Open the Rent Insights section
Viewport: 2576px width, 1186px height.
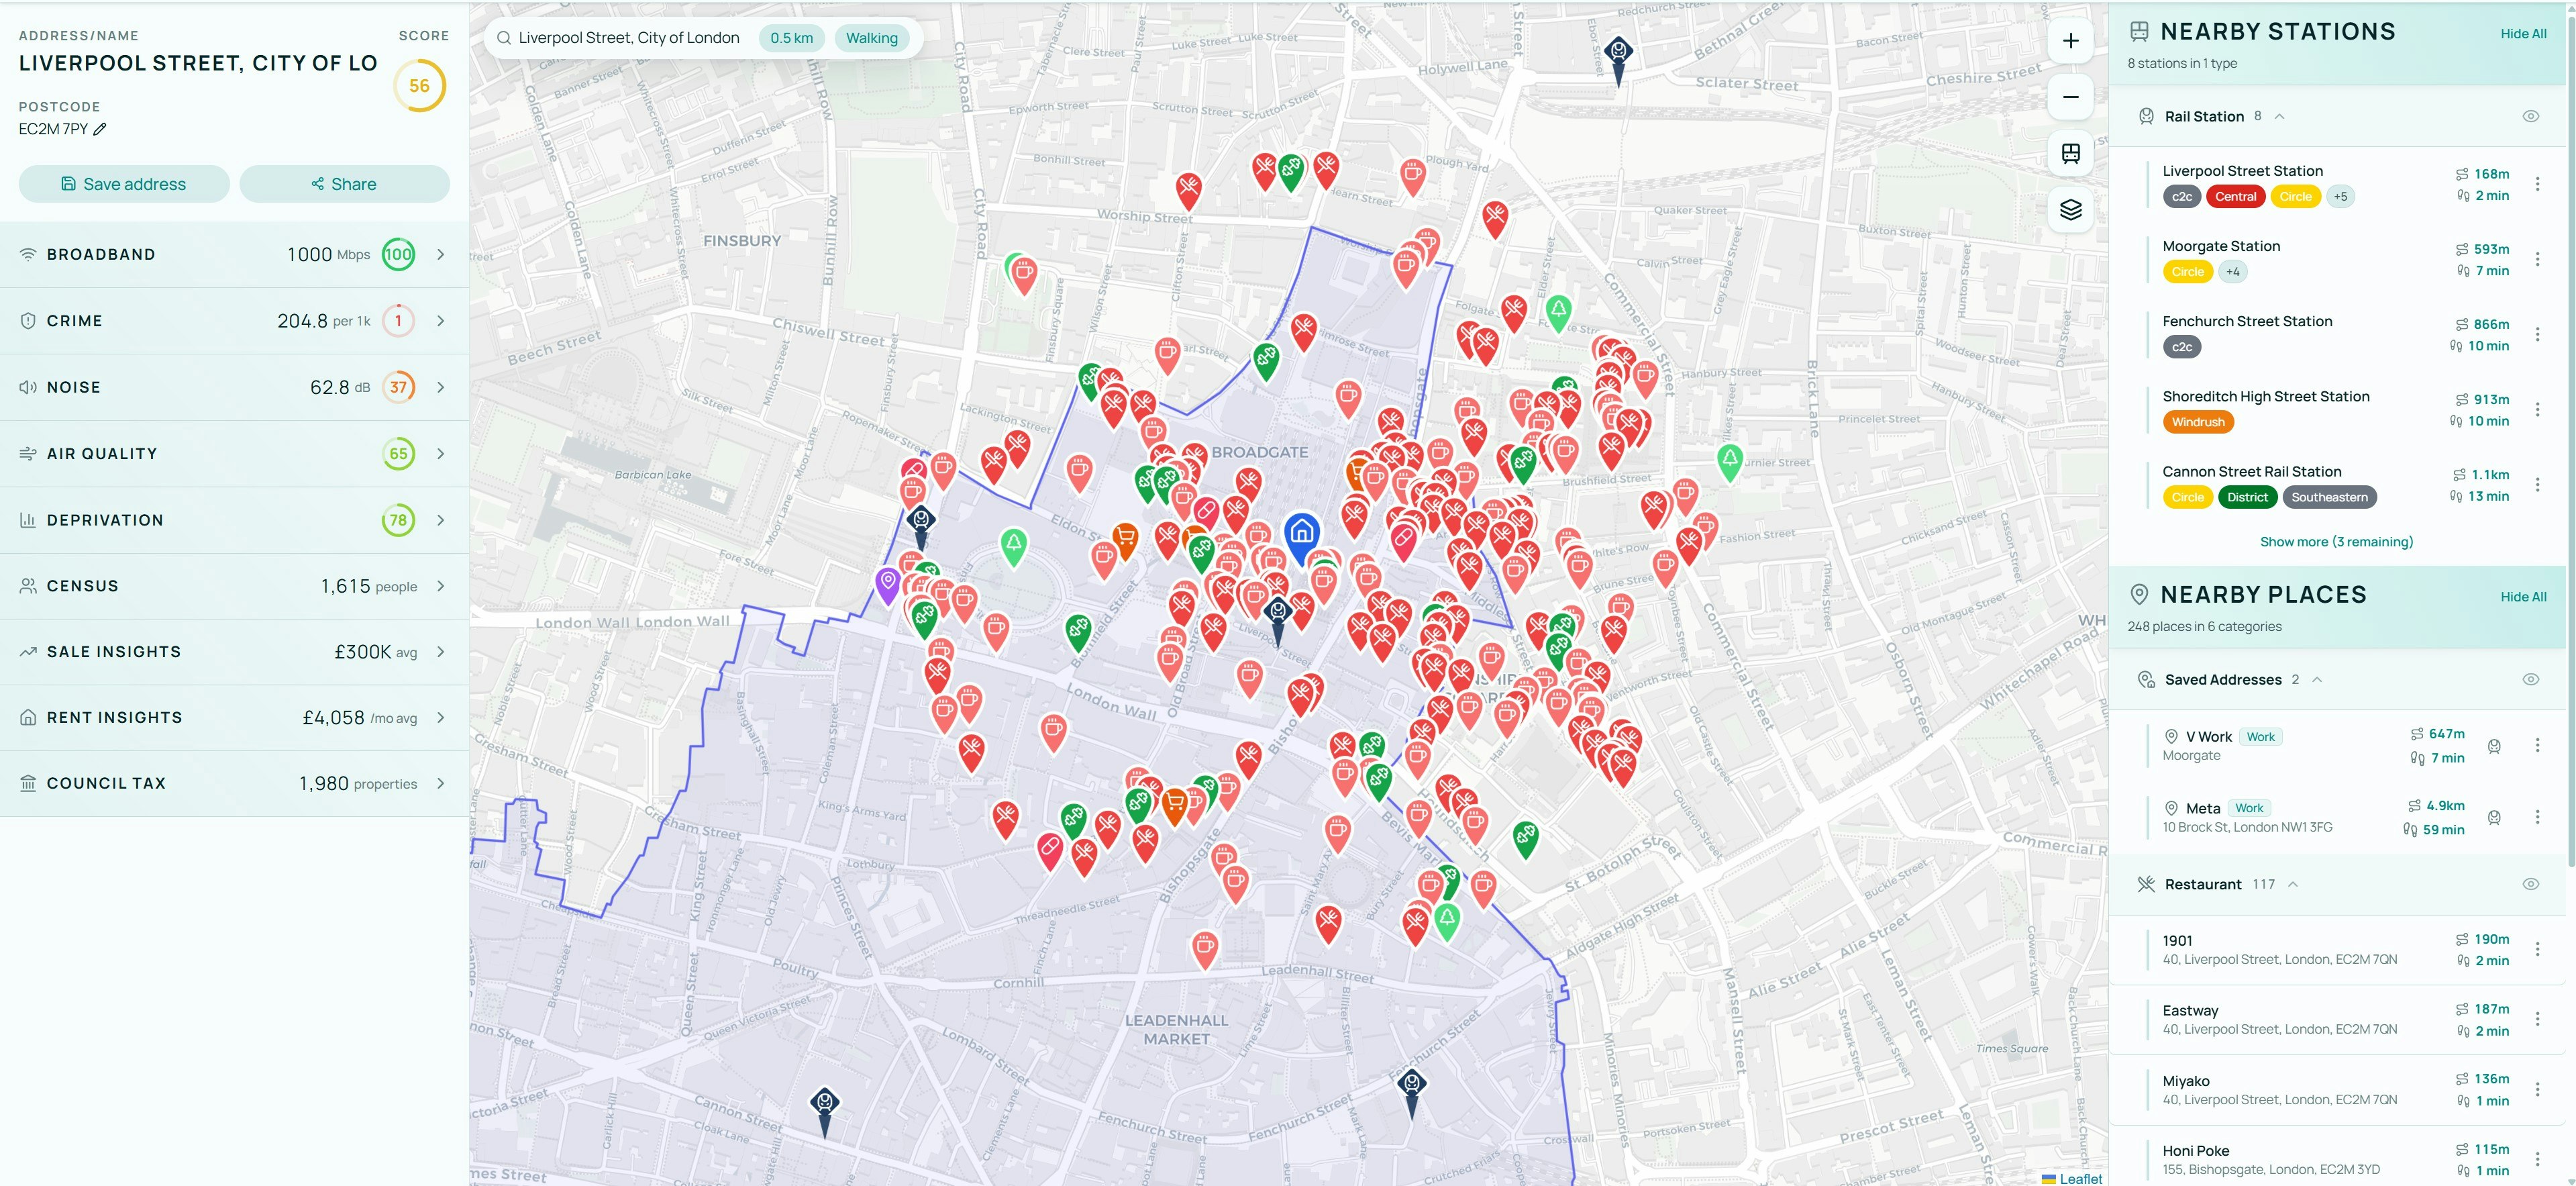(234, 718)
